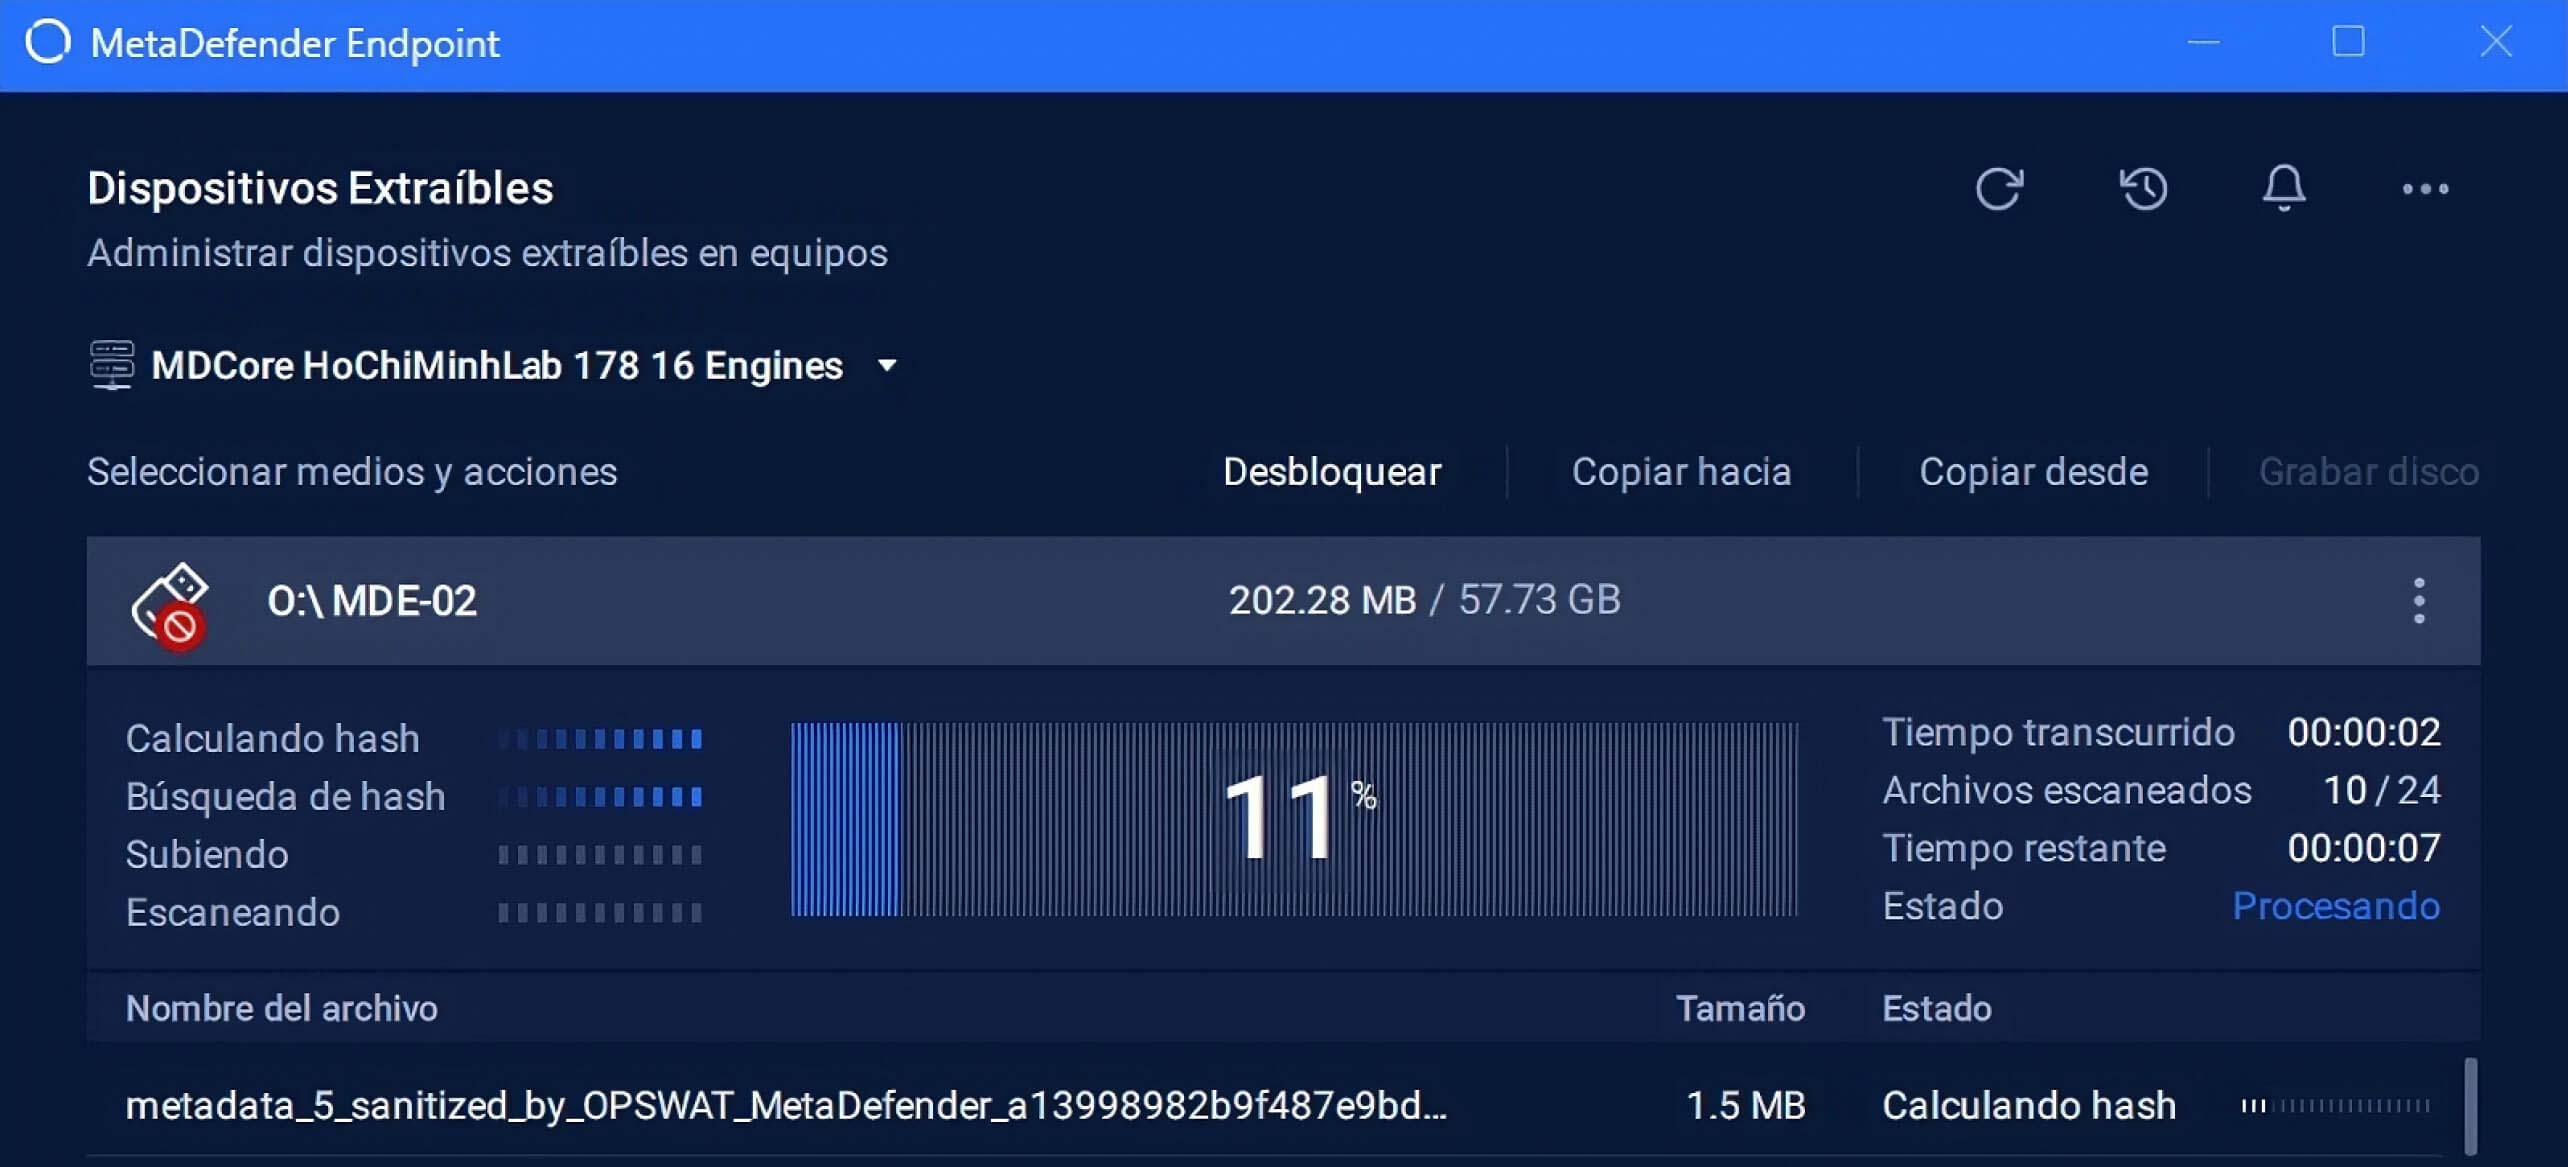Choose the Copiar hacia action
The image size is (2568, 1167).
click(x=1681, y=472)
